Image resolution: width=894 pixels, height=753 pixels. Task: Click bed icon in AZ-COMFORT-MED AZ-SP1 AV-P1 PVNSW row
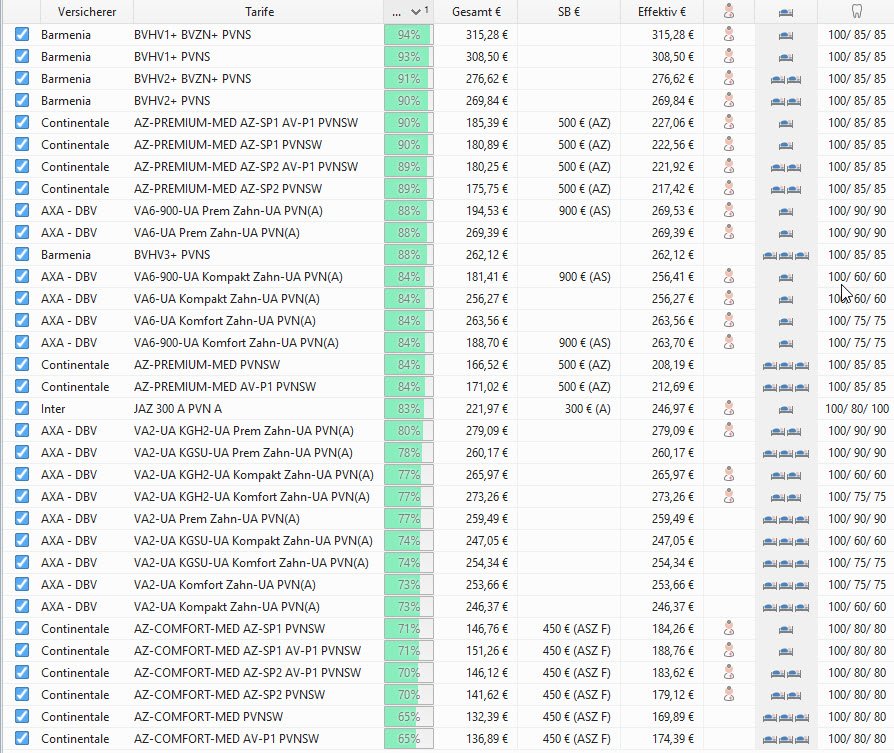pyautogui.click(x=786, y=652)
